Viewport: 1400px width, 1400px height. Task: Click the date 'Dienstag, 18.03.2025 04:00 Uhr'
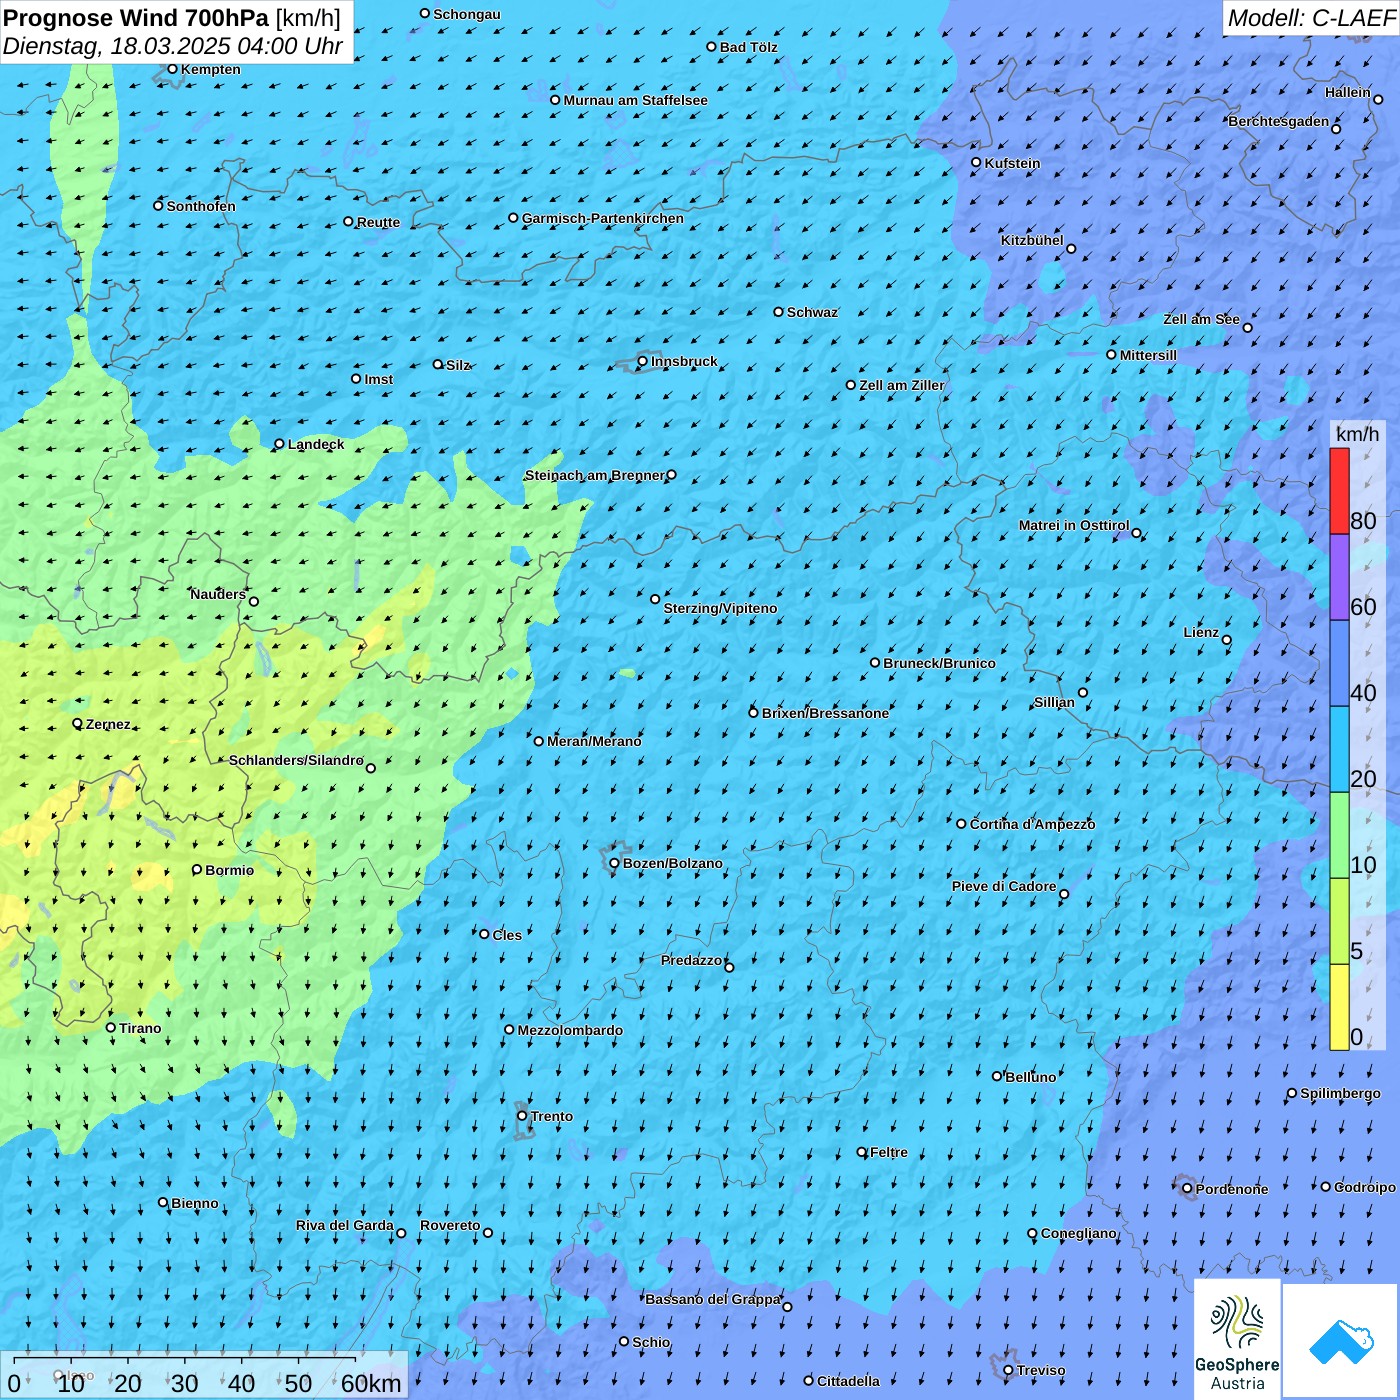(172, 46)
